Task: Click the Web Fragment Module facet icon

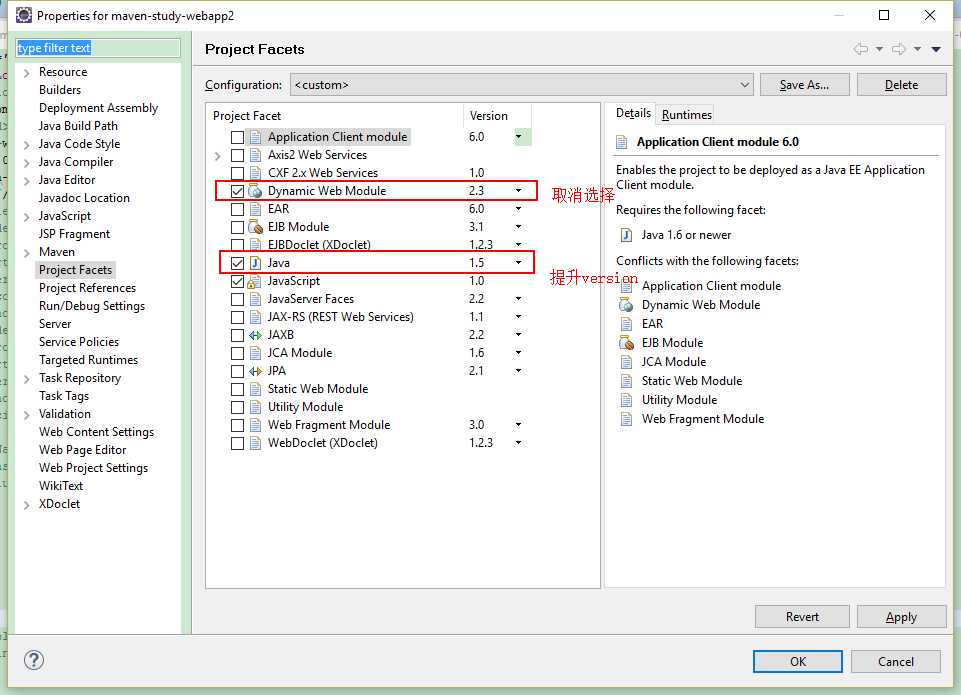Action: tap(255, 425)
